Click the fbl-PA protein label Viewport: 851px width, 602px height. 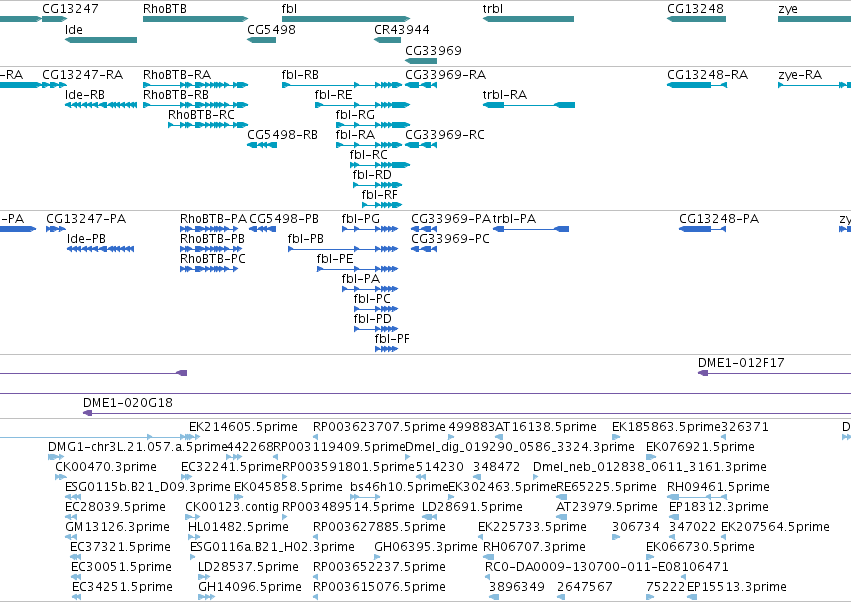tap(360, 279)
